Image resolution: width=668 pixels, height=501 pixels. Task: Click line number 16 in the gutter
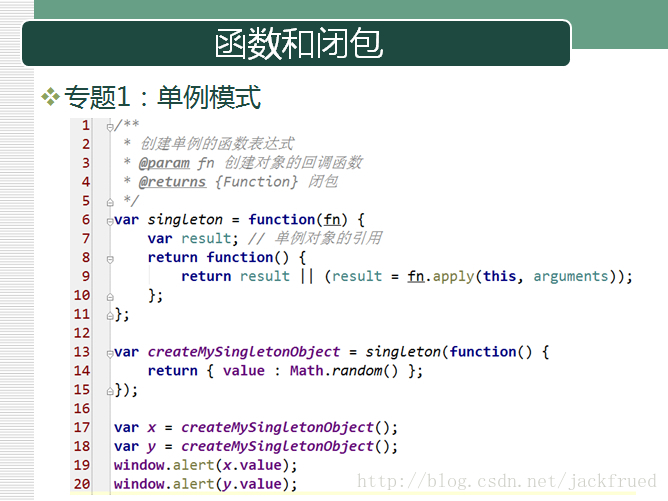pyautogui.click(x=82, y=408)
